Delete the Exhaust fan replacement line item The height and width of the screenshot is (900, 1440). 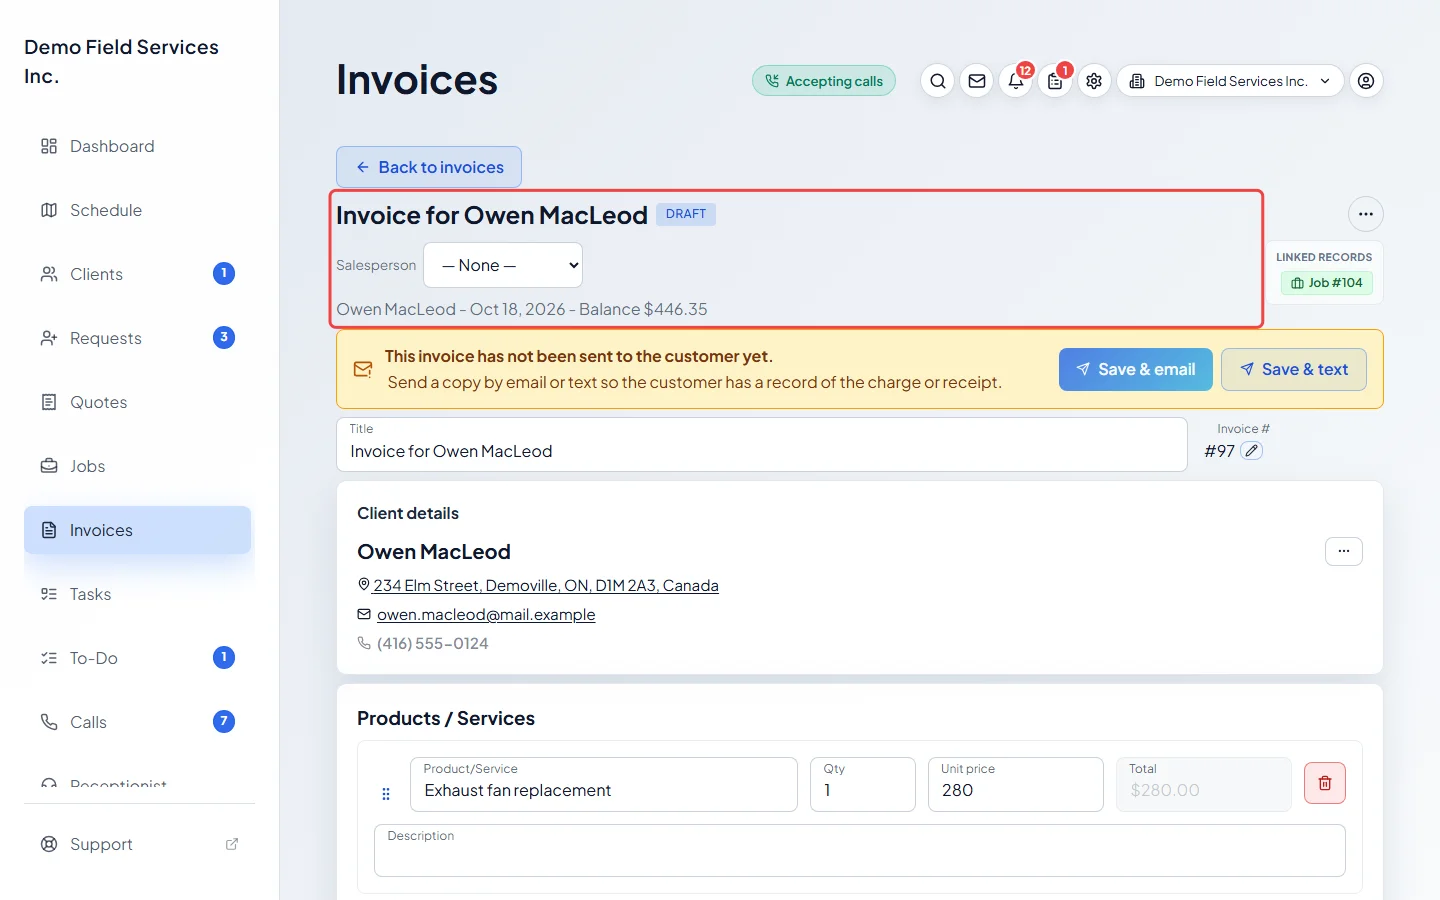[1325, 783]
